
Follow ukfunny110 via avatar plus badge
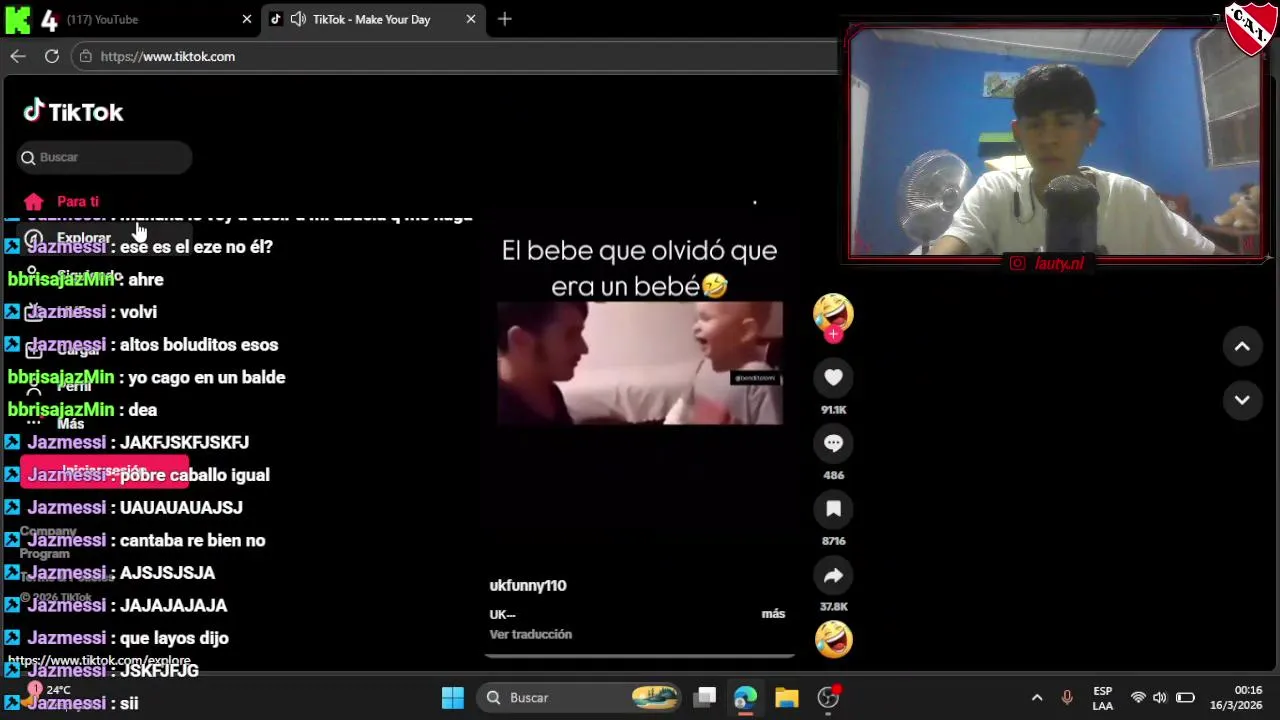[833, 335]
